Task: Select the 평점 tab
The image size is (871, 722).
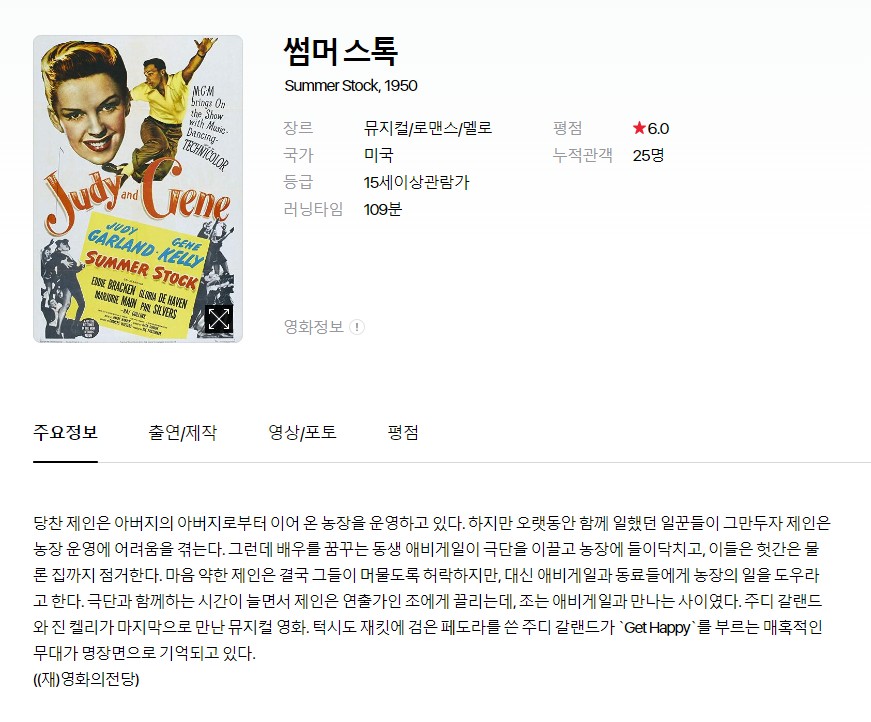Action: pos(403,432)
